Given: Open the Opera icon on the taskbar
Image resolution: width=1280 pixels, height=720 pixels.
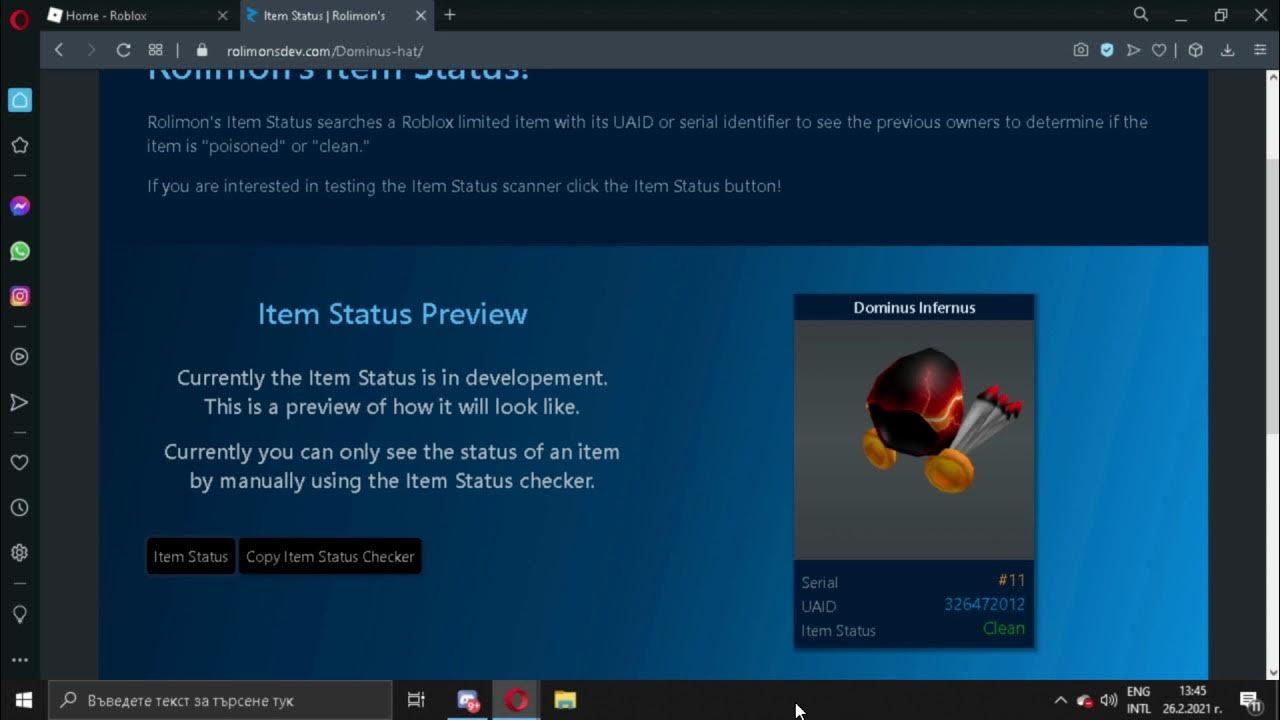Looking at the screenshot, I should (x=516, y=700).
